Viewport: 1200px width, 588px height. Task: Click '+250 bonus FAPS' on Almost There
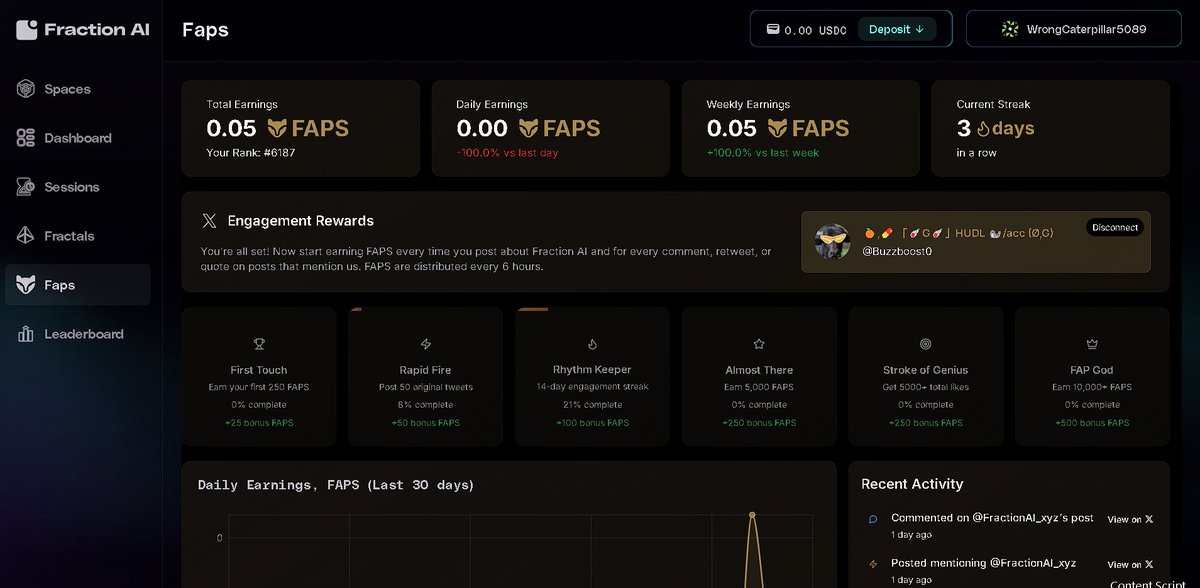pos(759,423)
